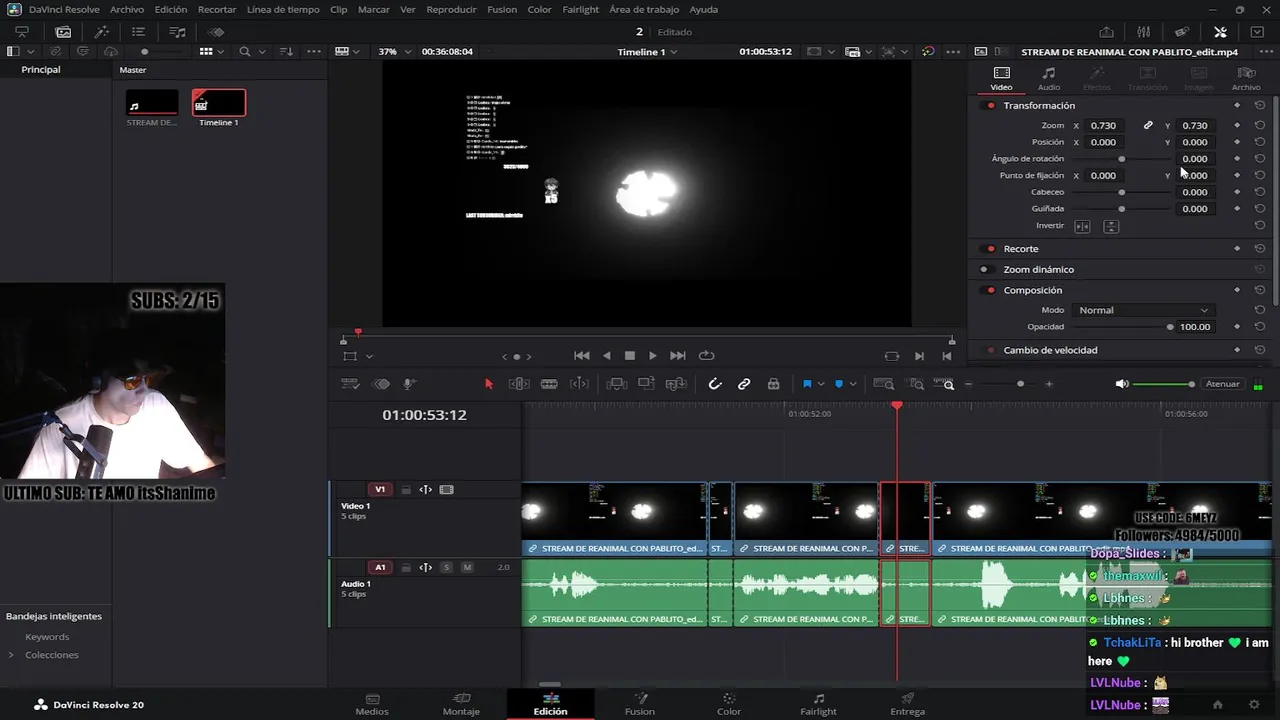Click the Replace clip tool
Image resolution: width=1280 pixels, height=720 pixels.
point(677,384)
